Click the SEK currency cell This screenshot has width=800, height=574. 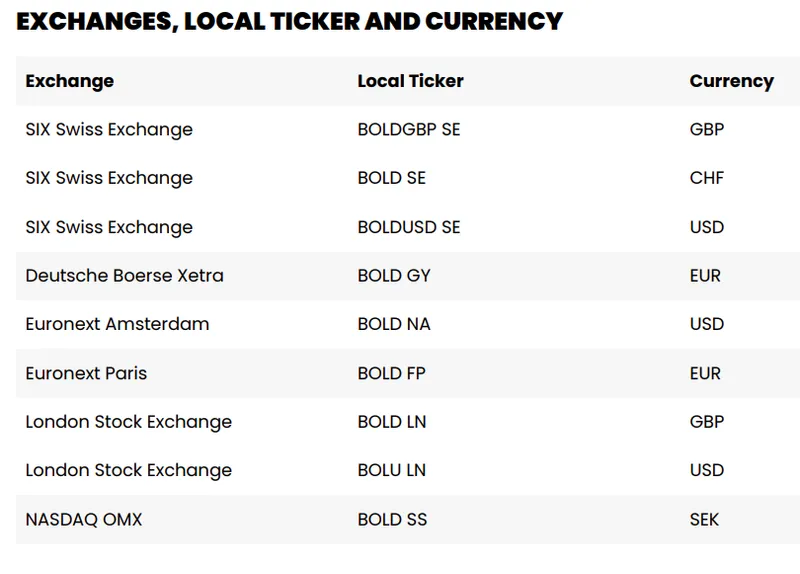704,519
